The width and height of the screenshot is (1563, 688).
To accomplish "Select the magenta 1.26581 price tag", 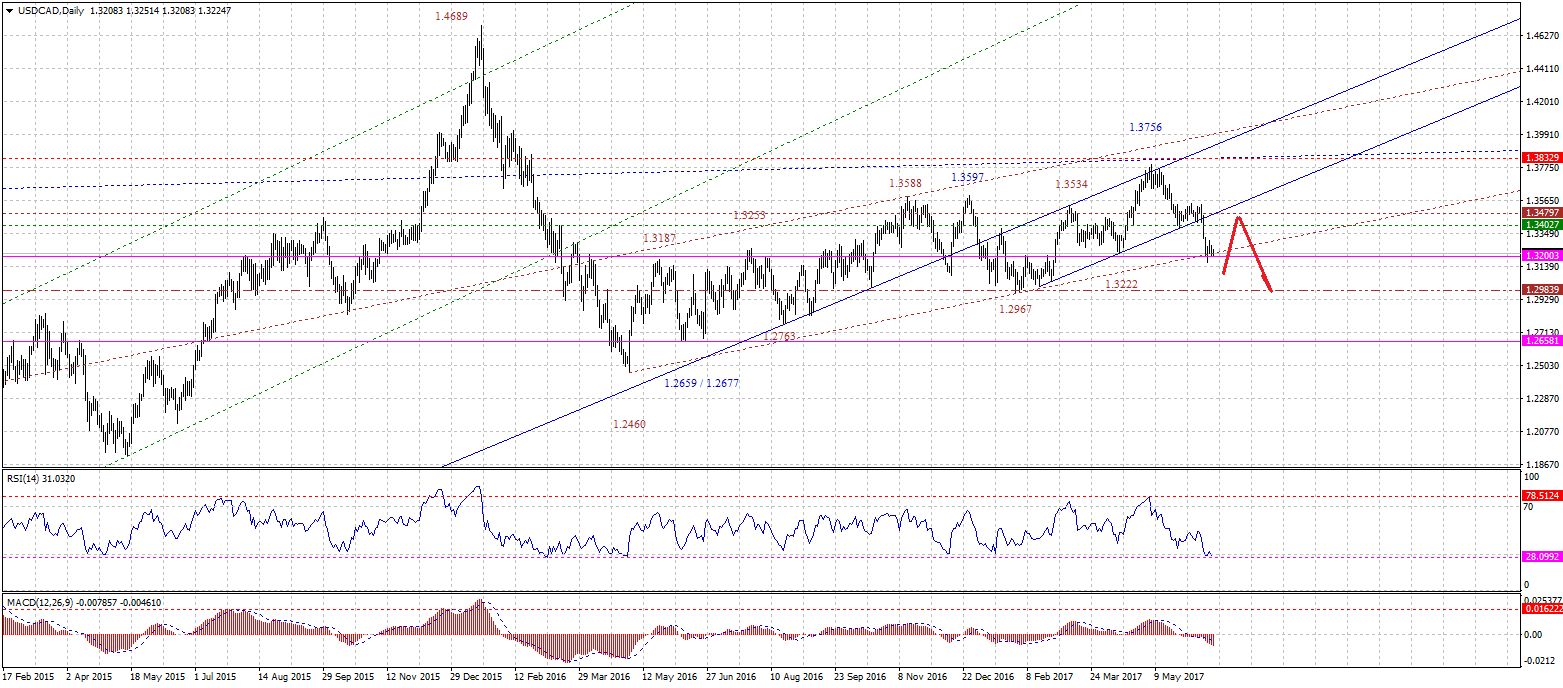I will tap(1541, 341).
